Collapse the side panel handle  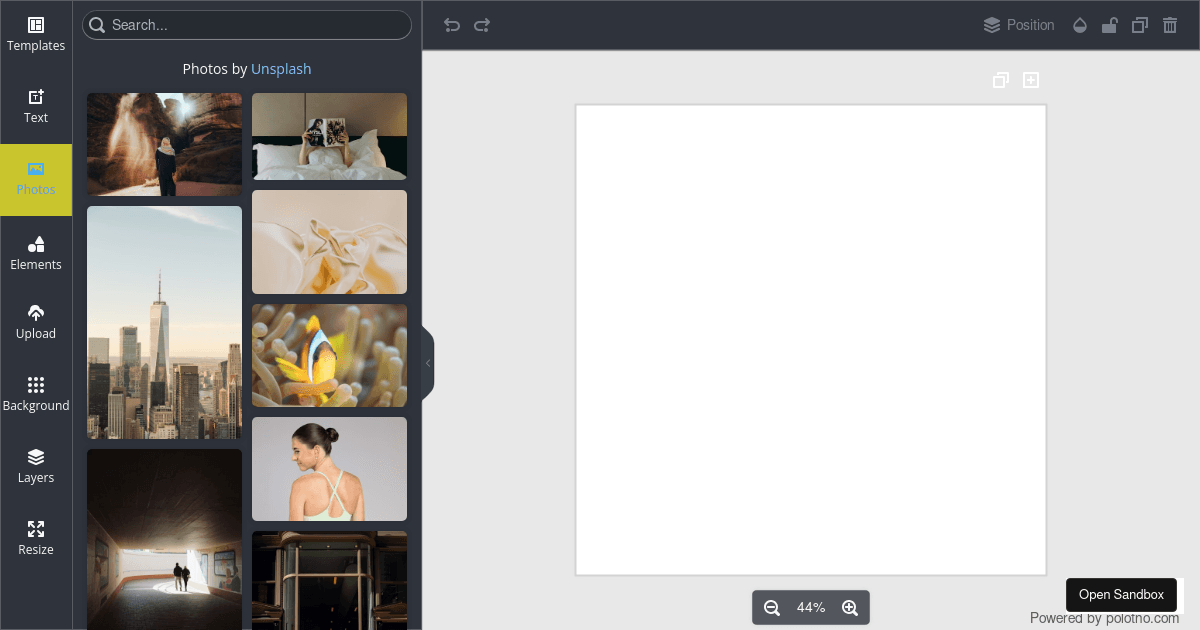point(428,363)
